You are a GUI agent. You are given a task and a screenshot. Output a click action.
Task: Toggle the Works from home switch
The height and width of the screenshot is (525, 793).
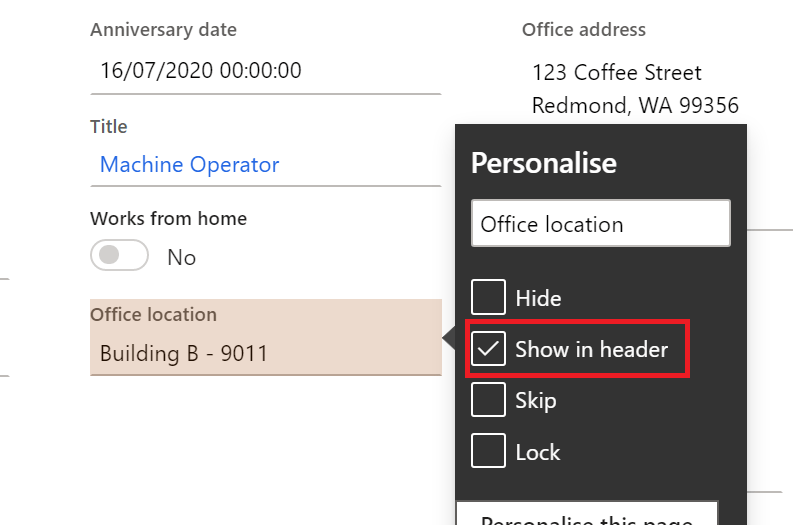click(119, 256)
